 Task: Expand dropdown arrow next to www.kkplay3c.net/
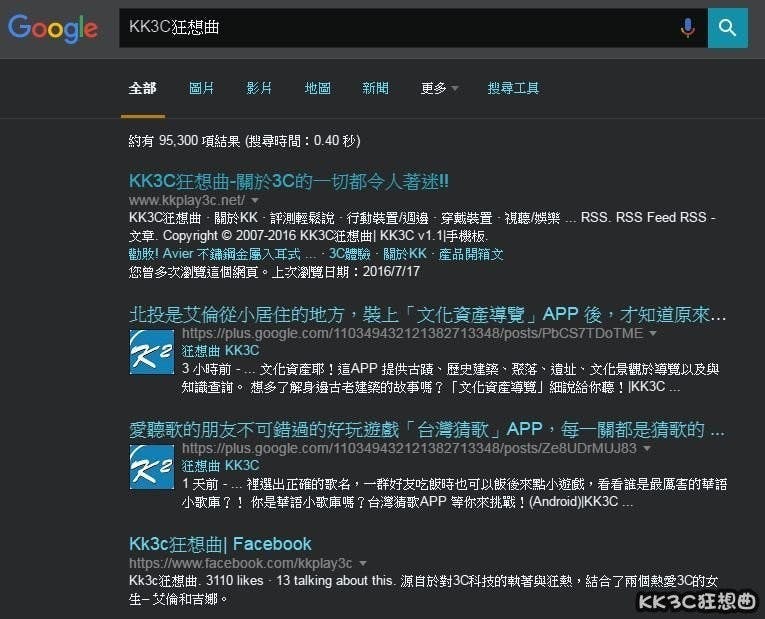pyautogui.click(x=255, y=200)
